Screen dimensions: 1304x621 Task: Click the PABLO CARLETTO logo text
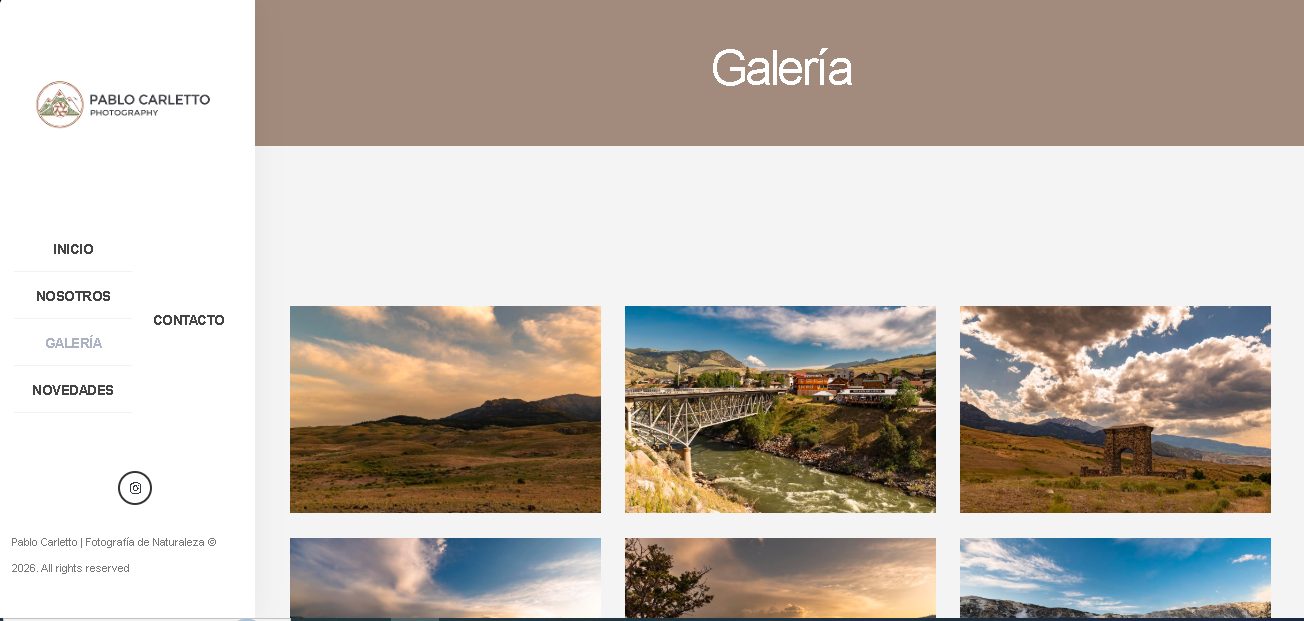[x=150, y=100]
